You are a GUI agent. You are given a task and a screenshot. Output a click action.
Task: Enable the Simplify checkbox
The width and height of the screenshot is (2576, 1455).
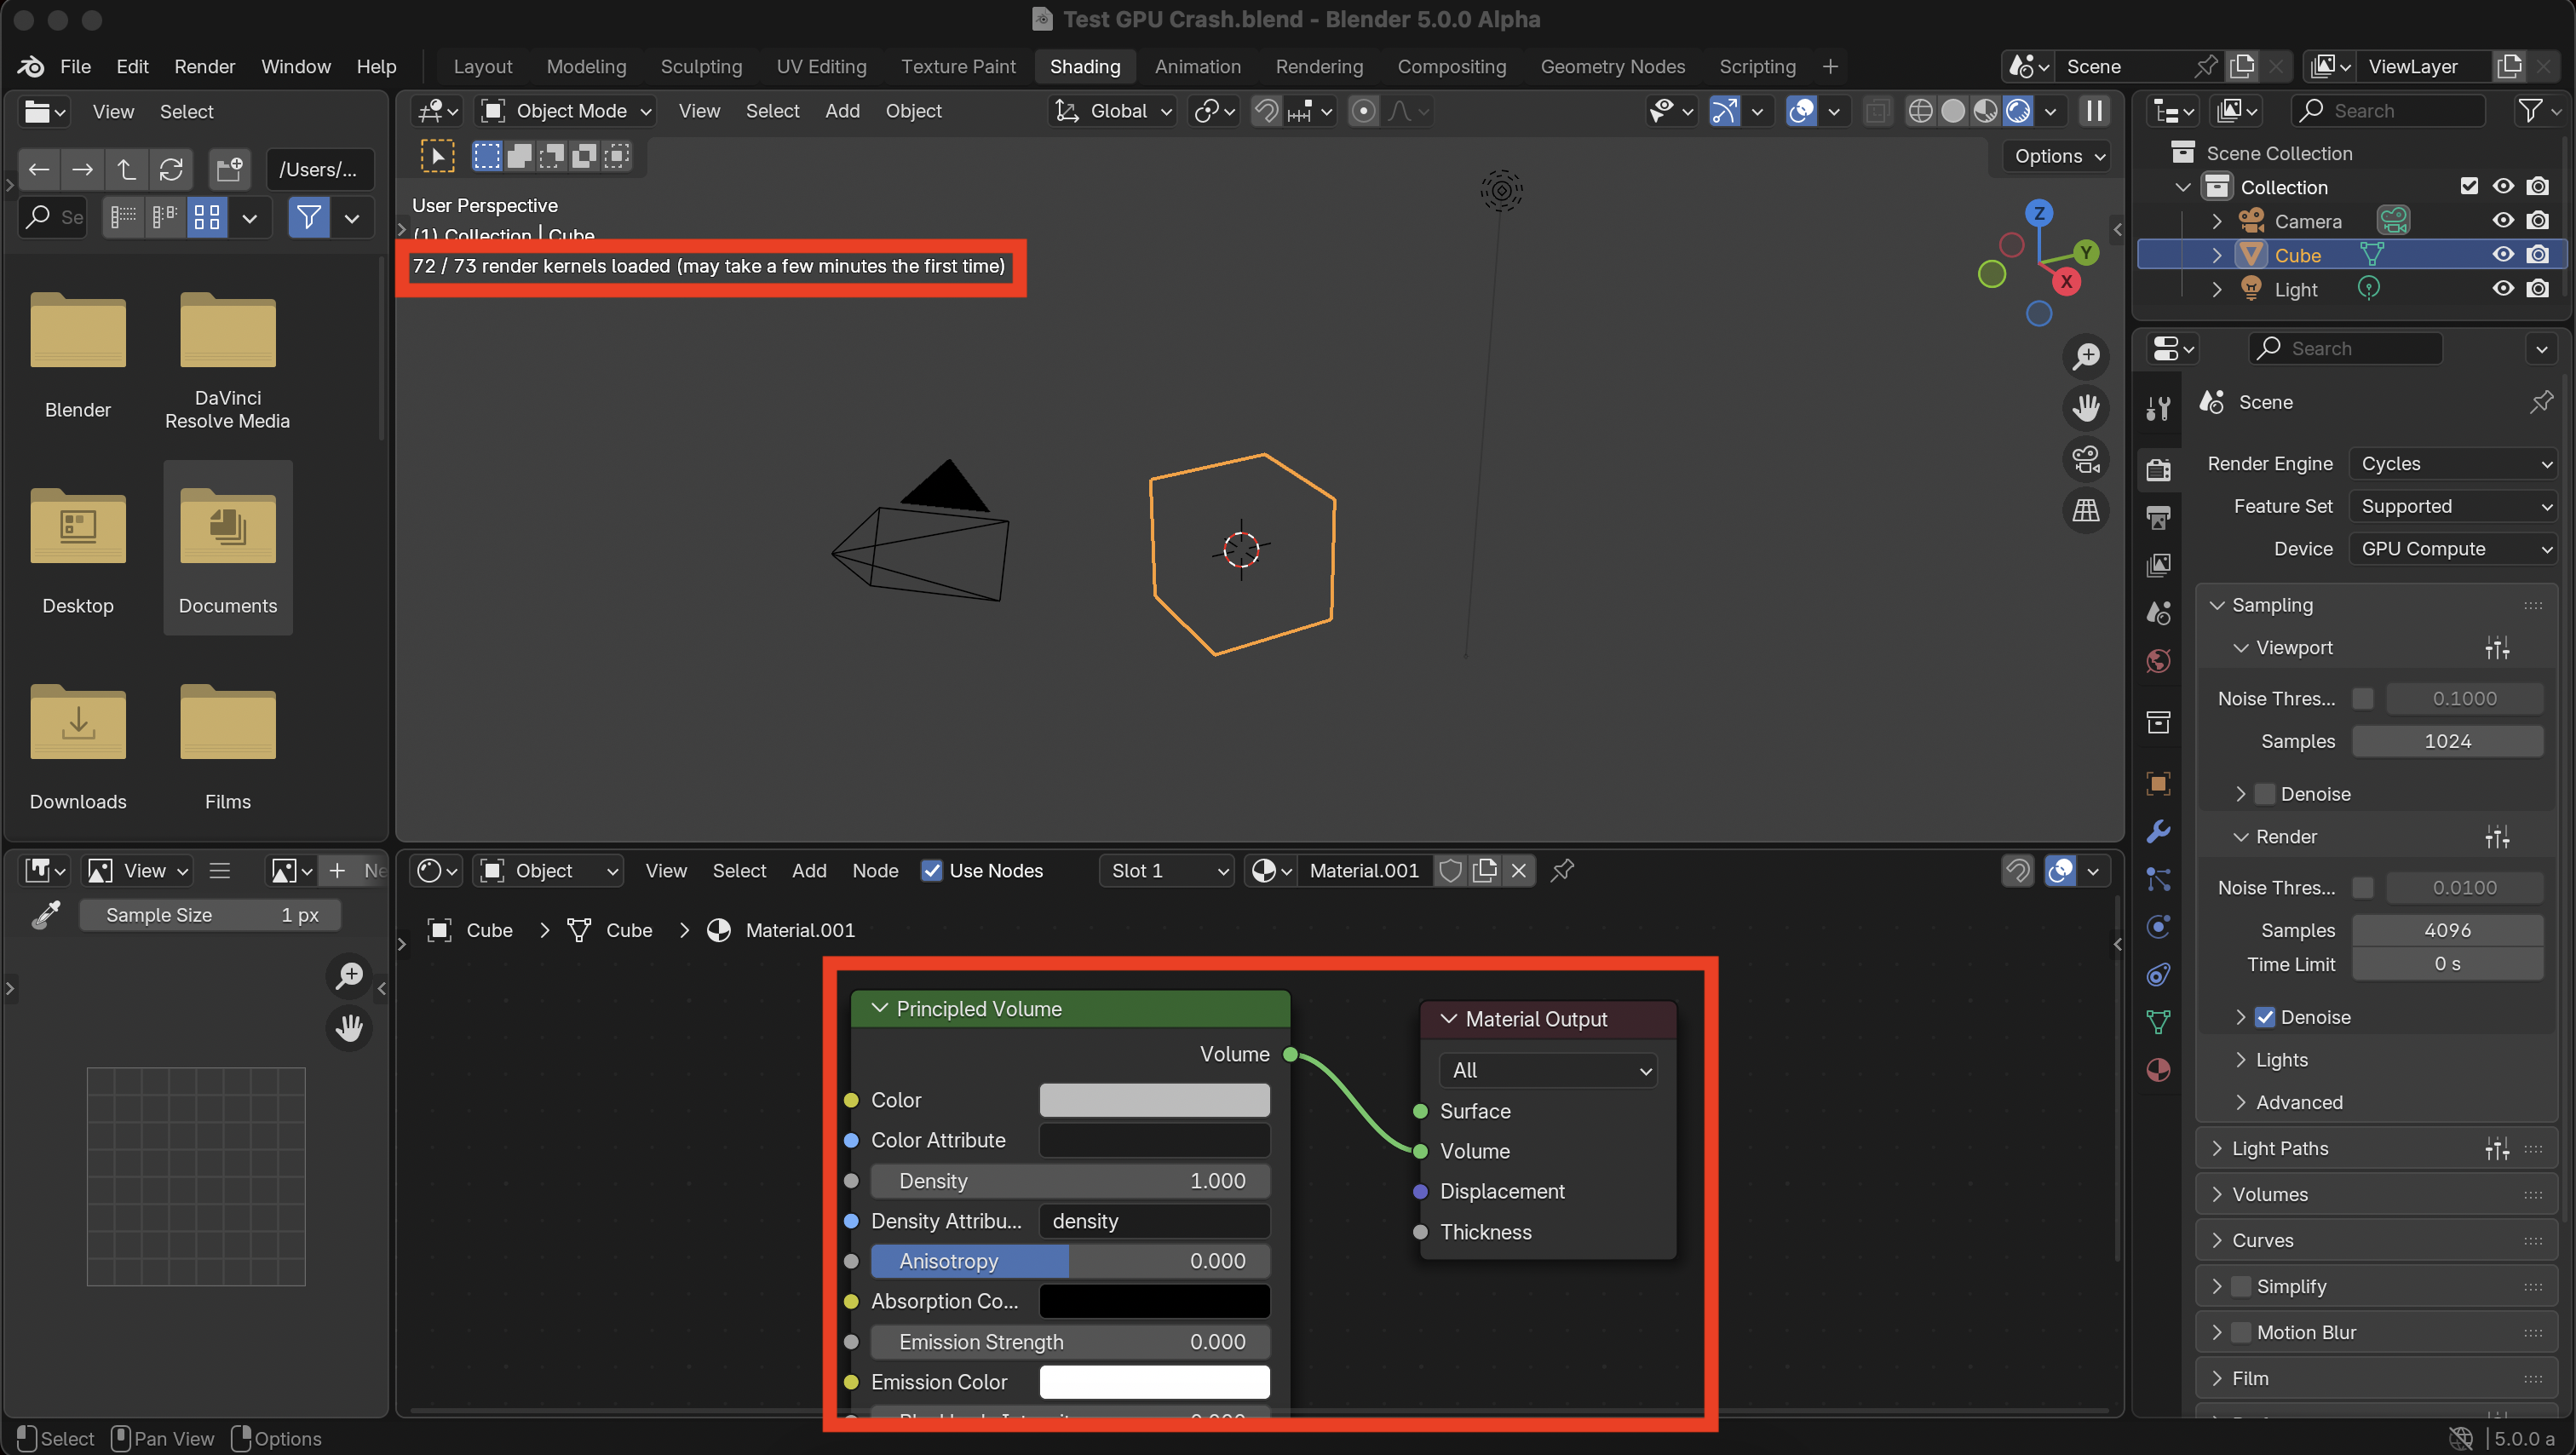(2241, 1286)
